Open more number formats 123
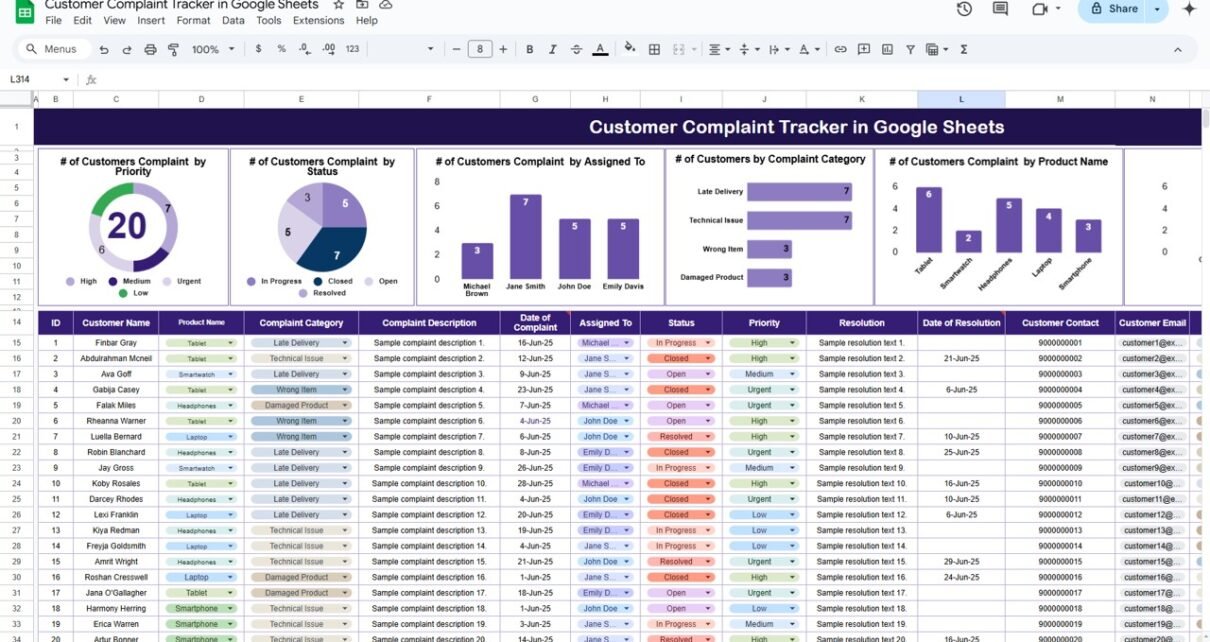This screenshot has width=1210, height=642. click(x=352, y=49)
